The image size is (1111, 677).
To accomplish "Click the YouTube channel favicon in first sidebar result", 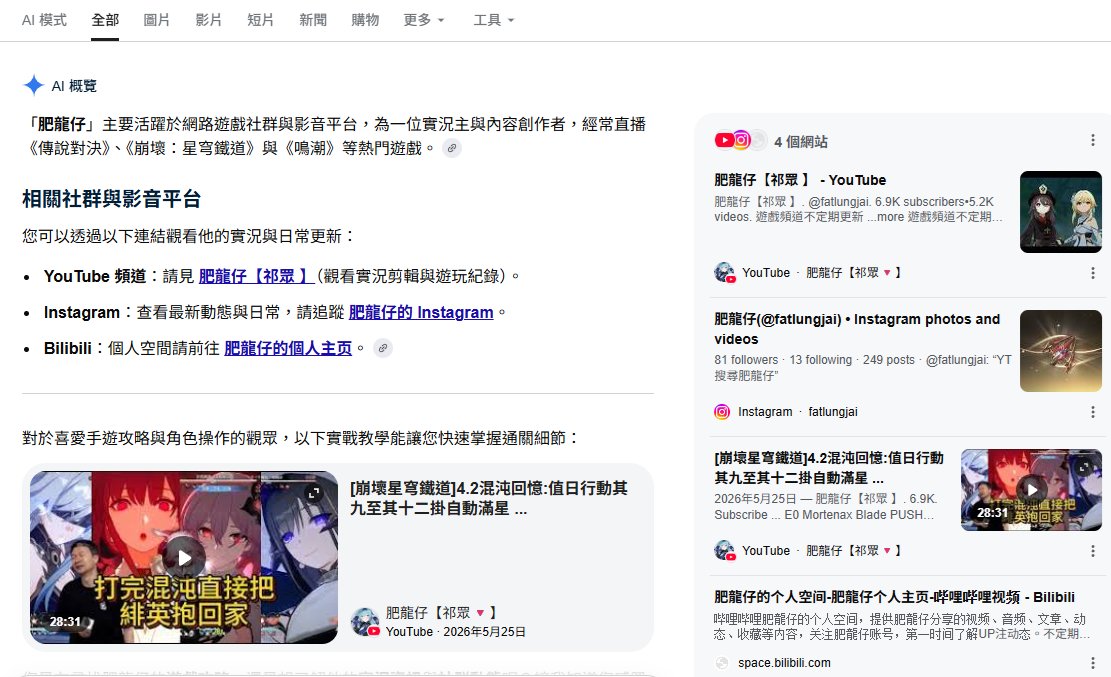I will coord(725,273).
